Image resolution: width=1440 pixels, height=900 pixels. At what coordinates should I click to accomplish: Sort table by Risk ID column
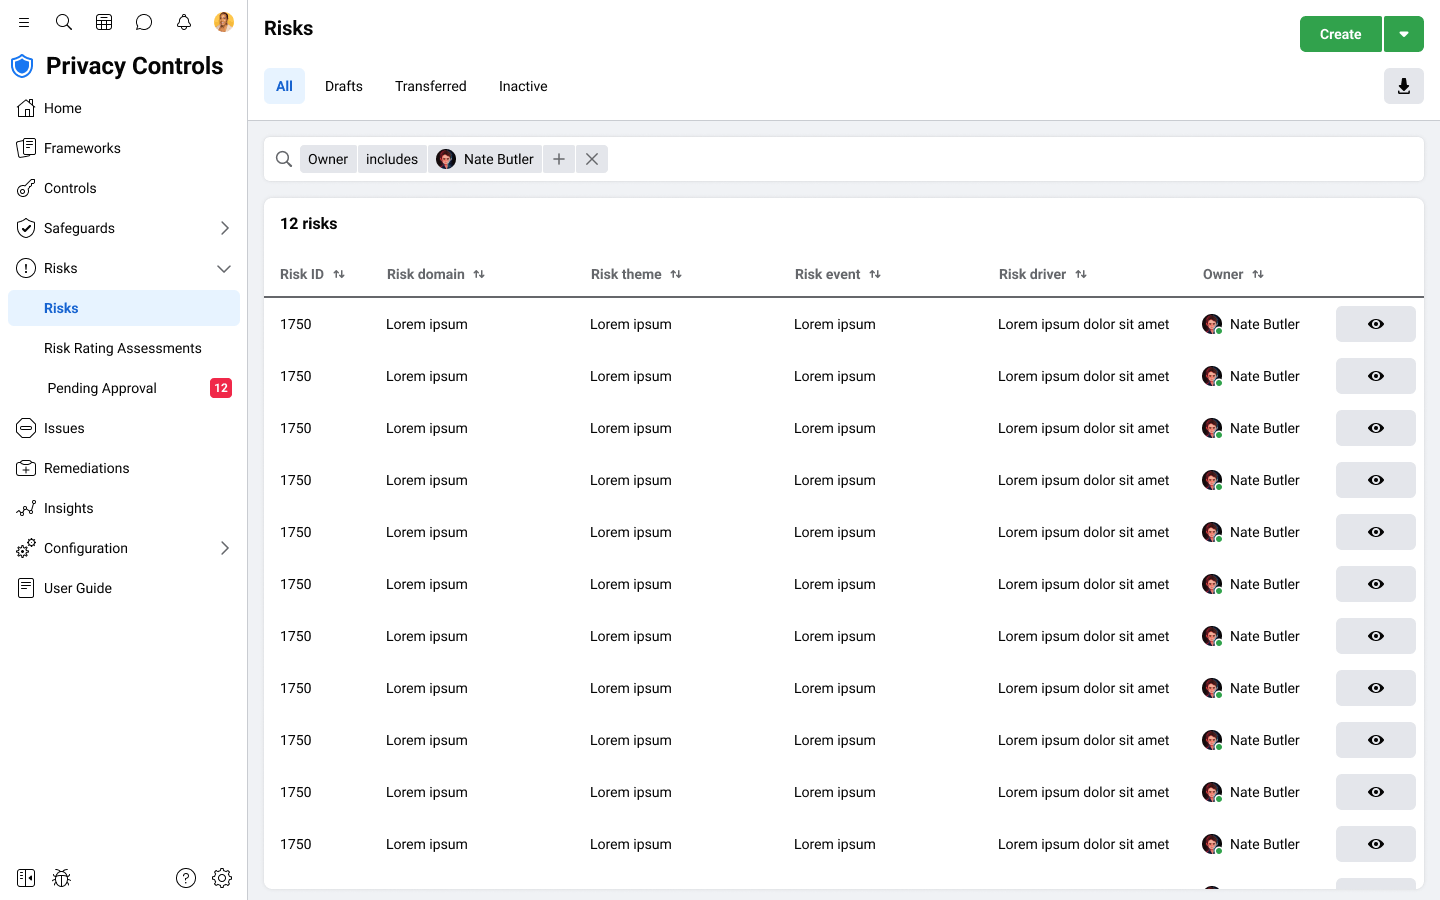tap(339, 274)
